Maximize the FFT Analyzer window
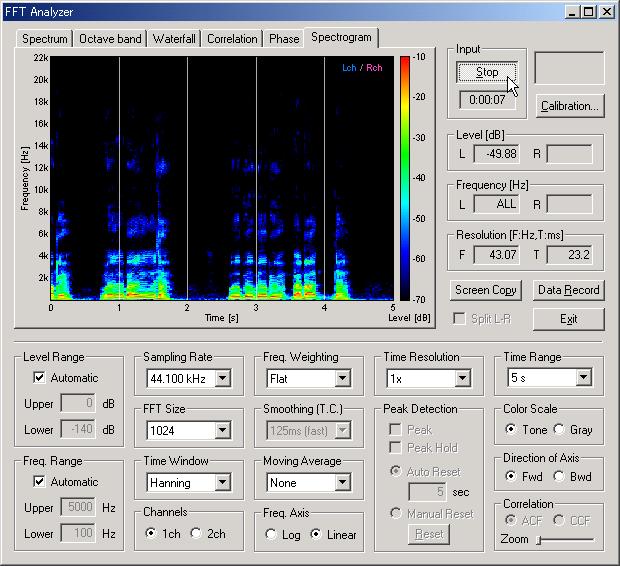The image size is (620, 566). (588, 12)
